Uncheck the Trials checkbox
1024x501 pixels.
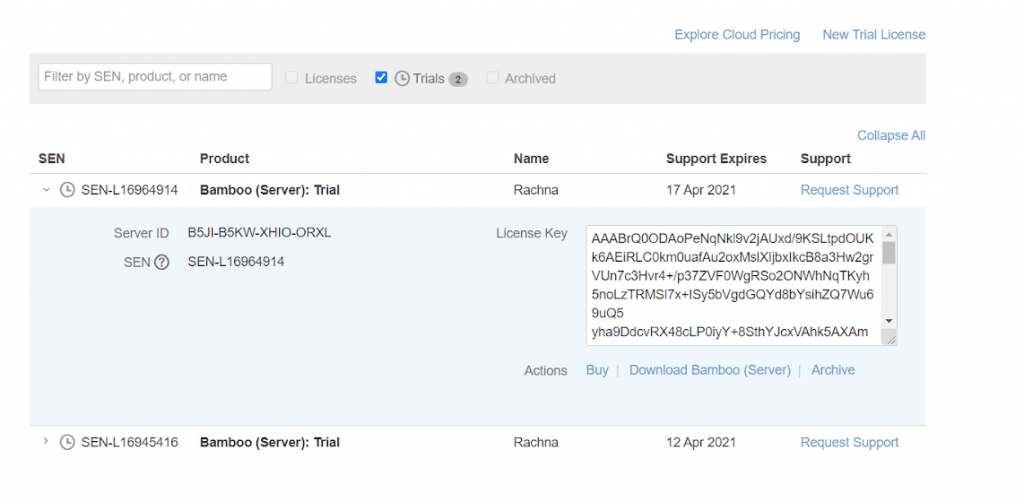(x=381, y=77)
